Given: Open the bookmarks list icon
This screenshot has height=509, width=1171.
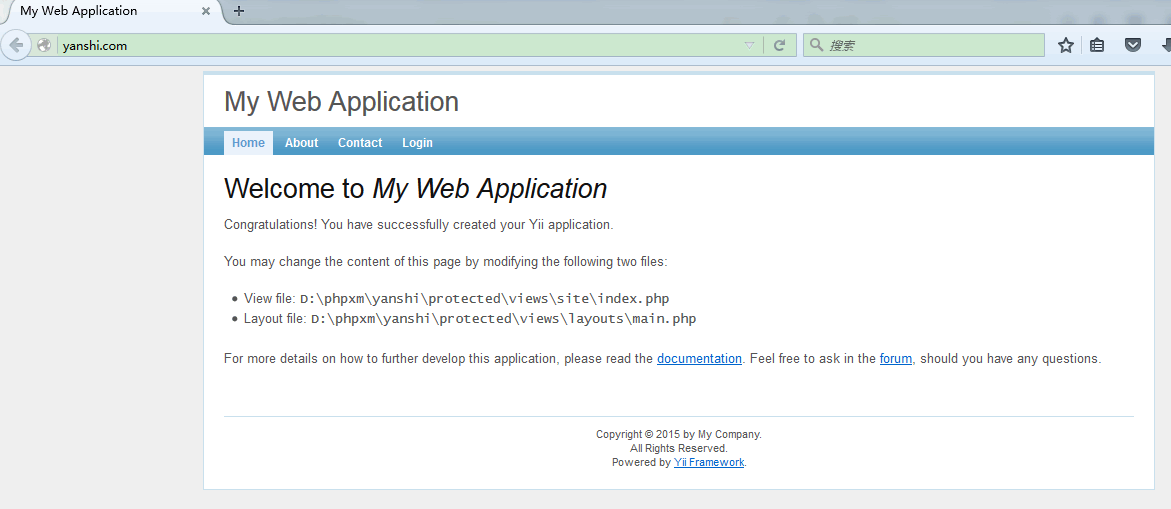Looking at the screenshot, I should pos(1097,45).
